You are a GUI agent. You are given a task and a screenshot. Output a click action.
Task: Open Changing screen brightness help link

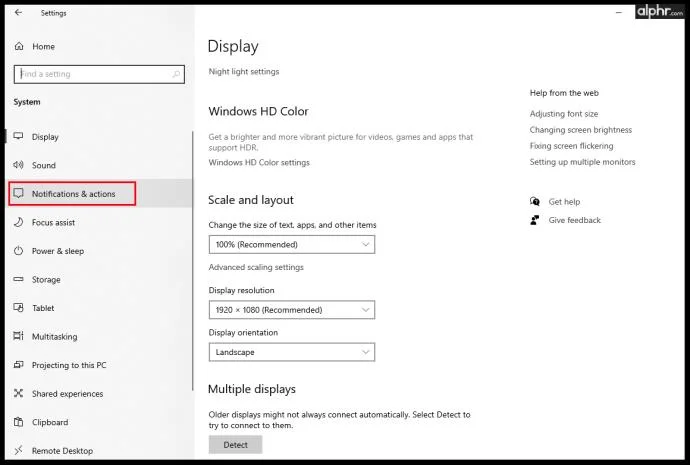581,130
